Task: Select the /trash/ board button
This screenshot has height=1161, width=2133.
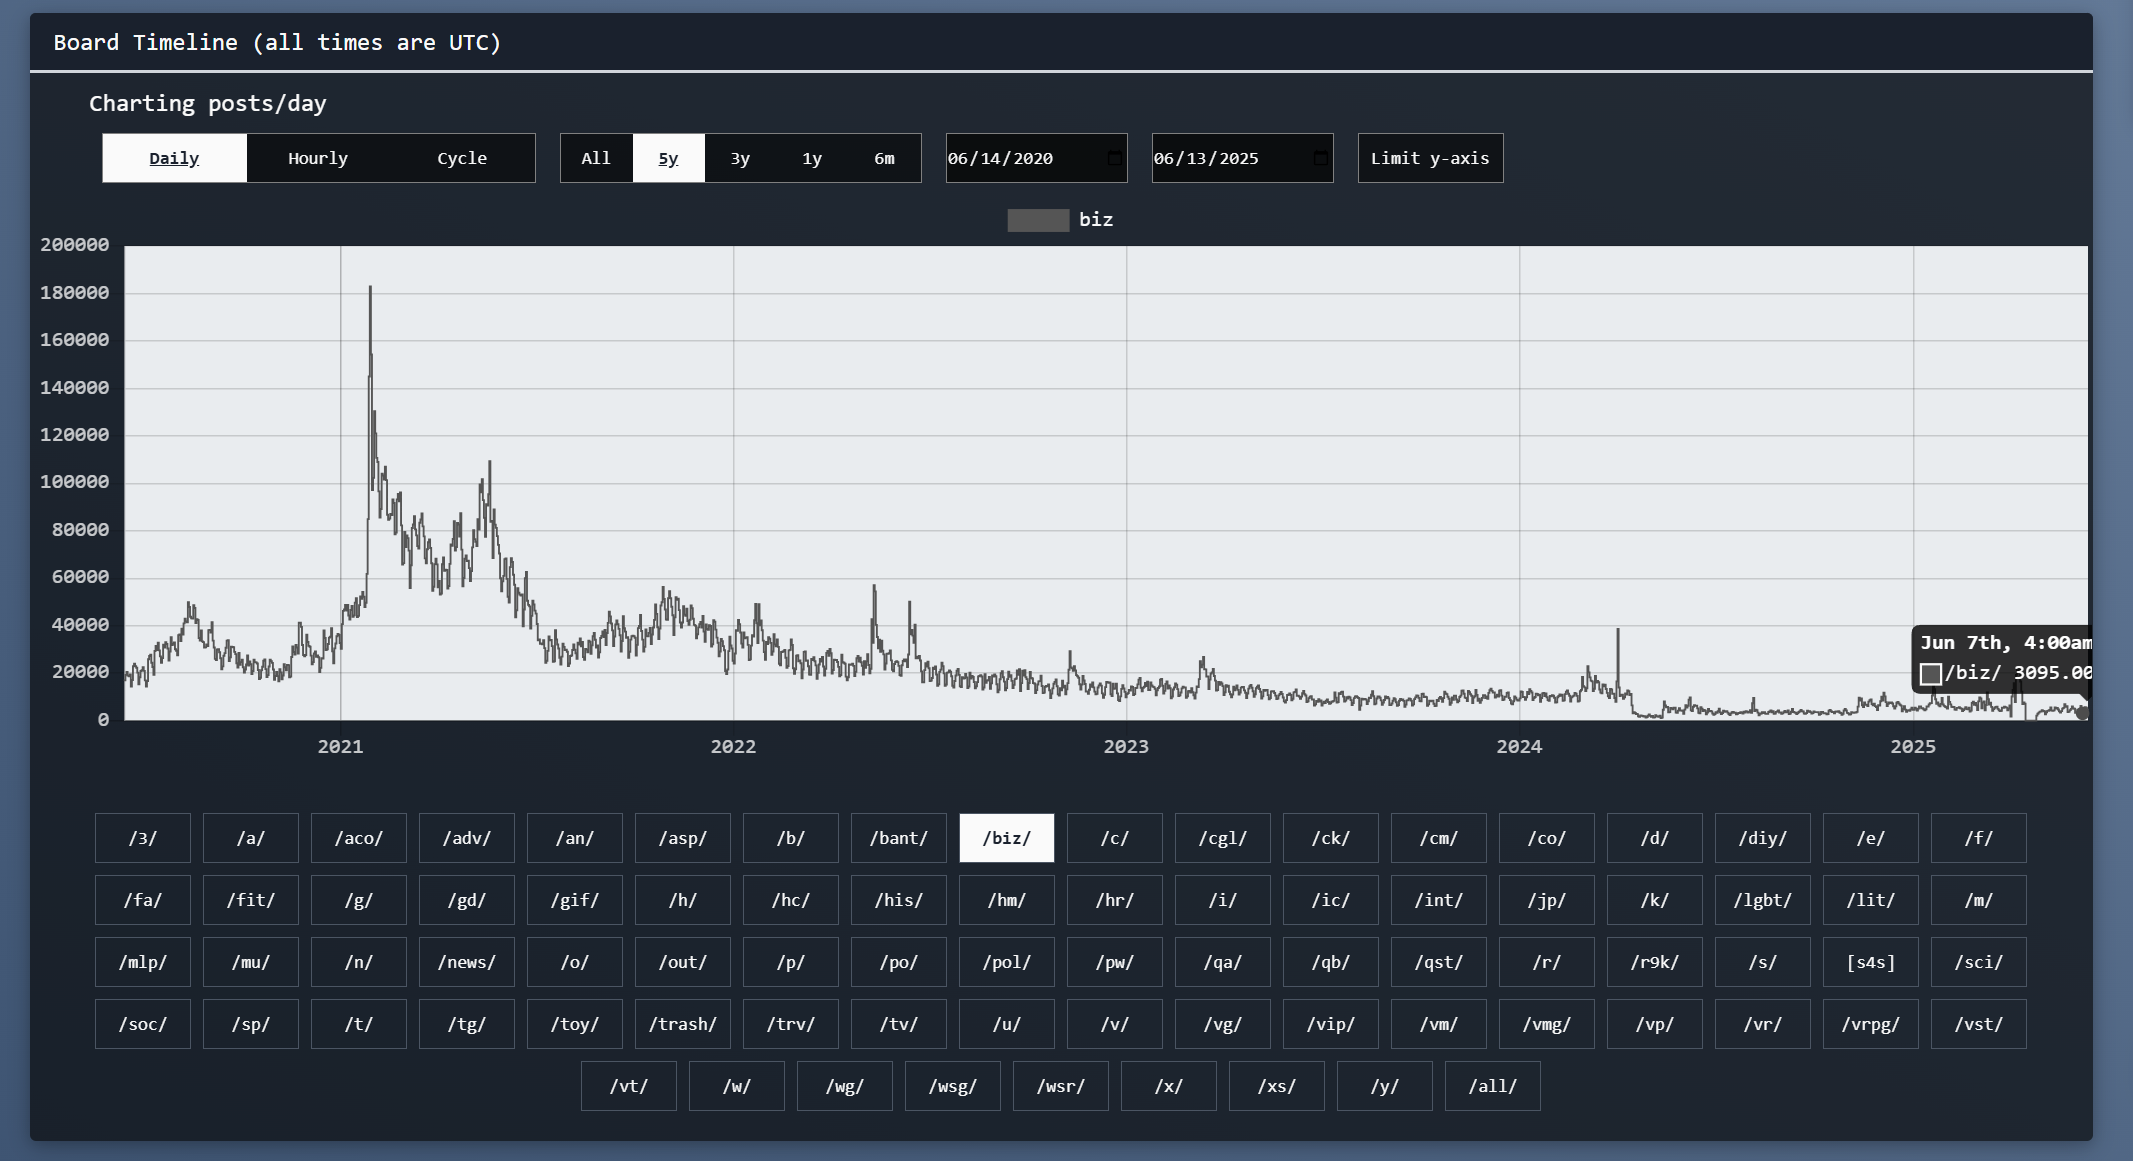Action: tap(683, 1024)
